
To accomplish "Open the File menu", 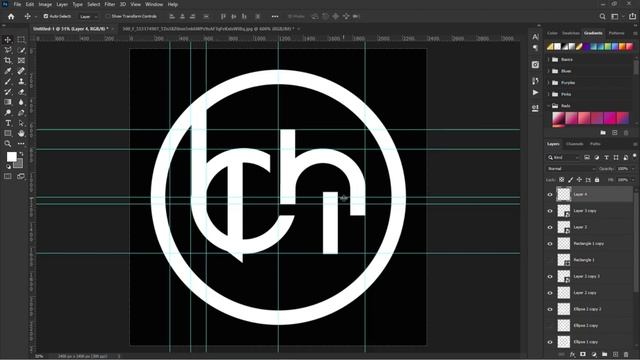I will click(x=17, y=4).
